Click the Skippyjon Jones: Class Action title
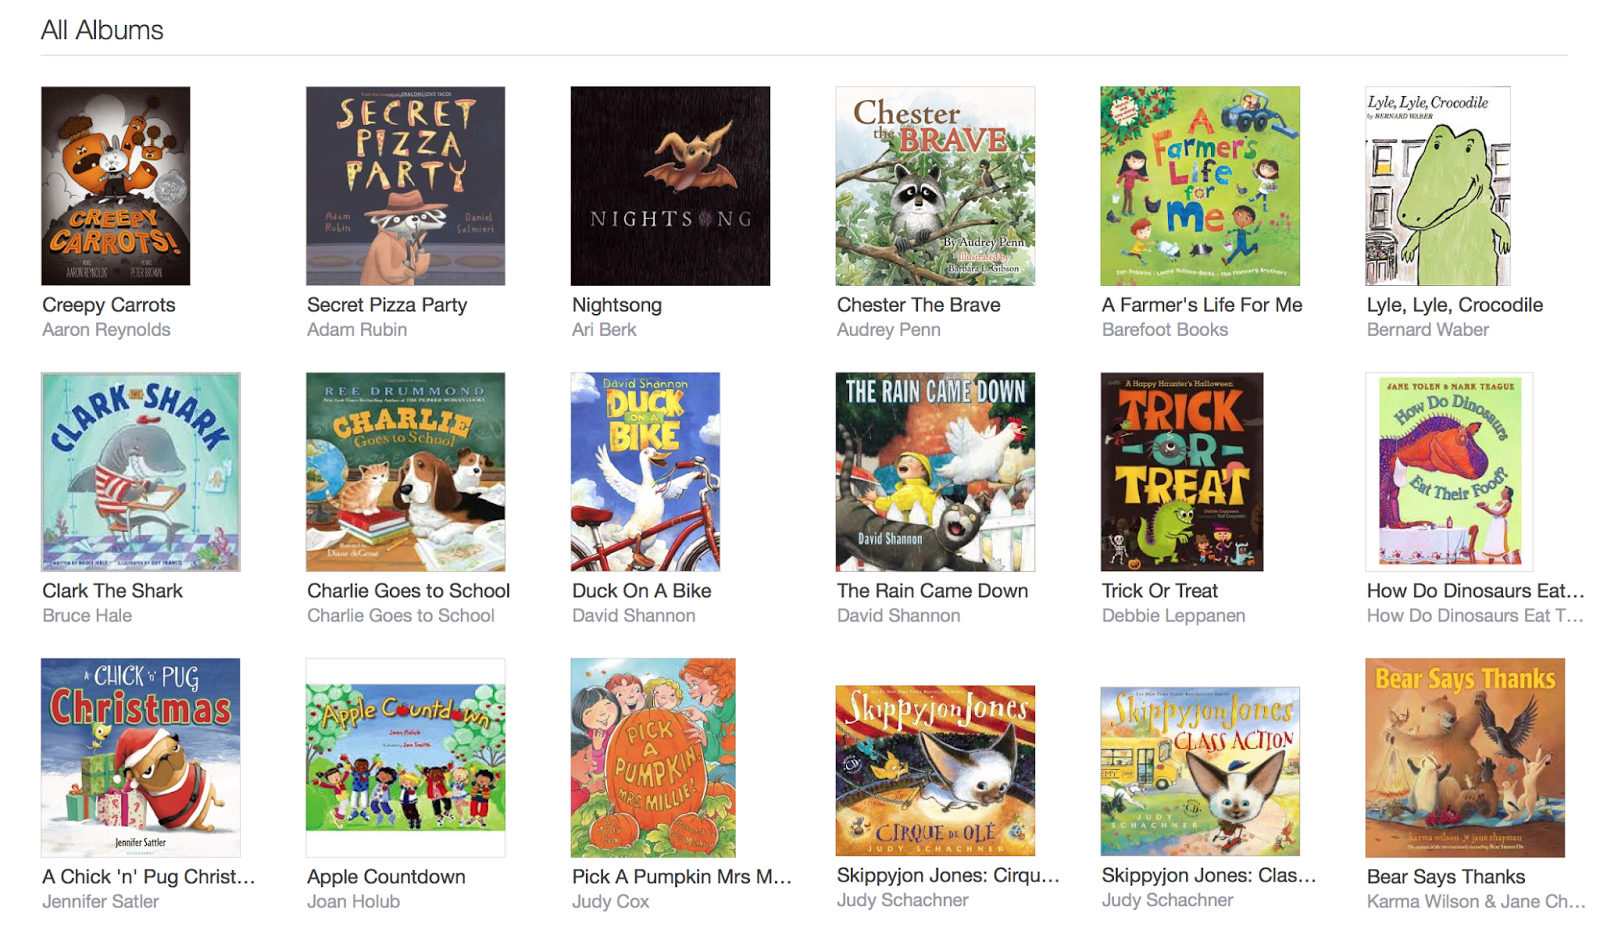1600x938 pixels. point(1209,875)
